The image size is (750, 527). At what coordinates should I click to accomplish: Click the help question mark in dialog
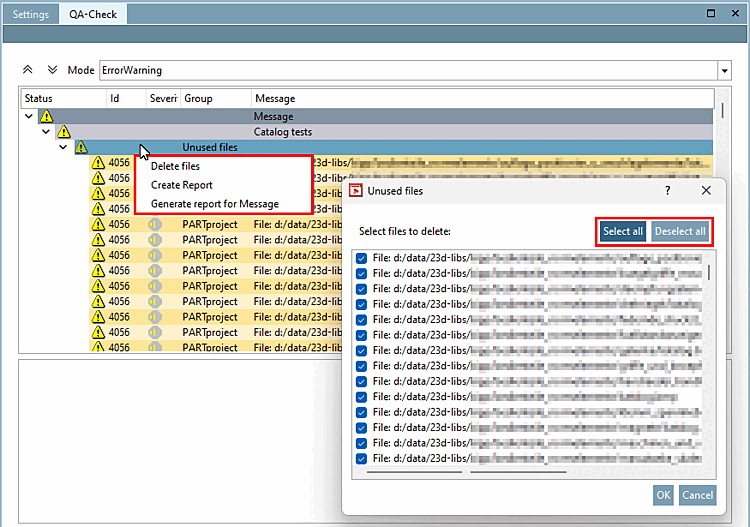(x=668, y=191)
